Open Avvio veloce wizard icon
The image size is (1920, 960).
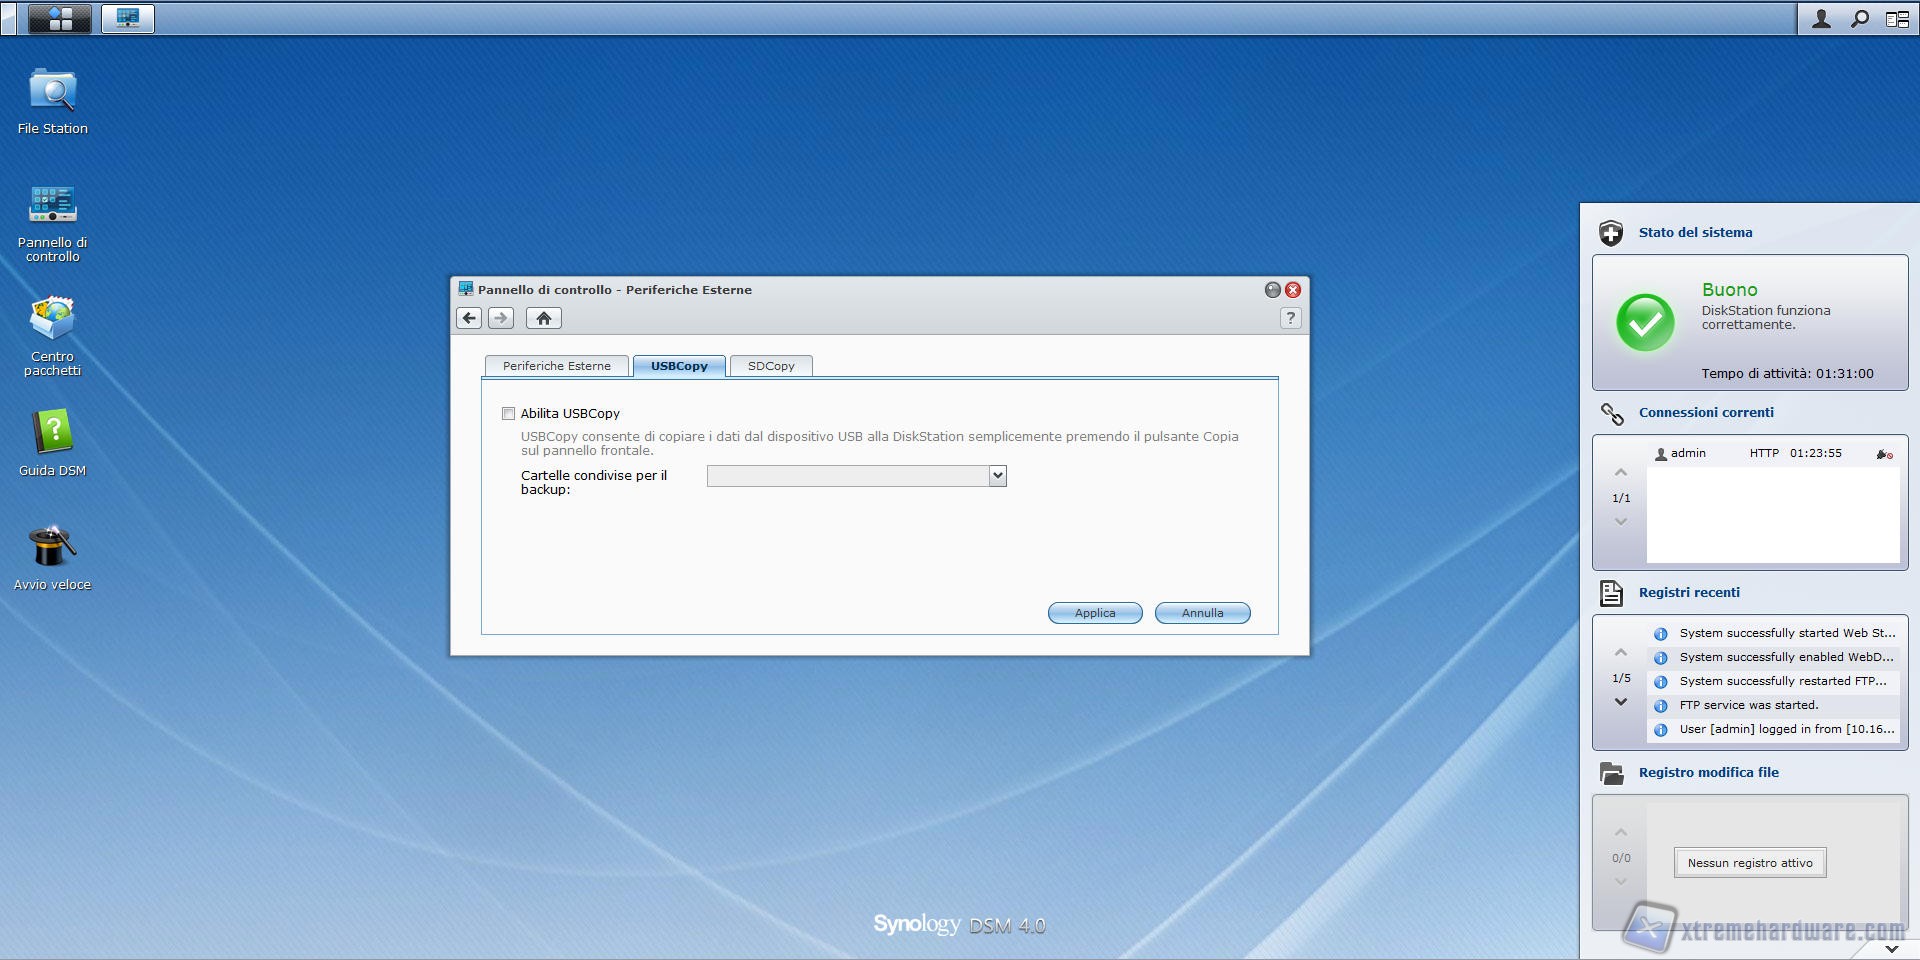(x=52, y=547)
